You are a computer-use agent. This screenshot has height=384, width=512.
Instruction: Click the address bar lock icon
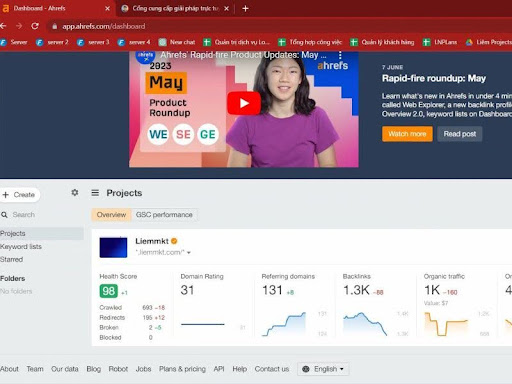55,26
